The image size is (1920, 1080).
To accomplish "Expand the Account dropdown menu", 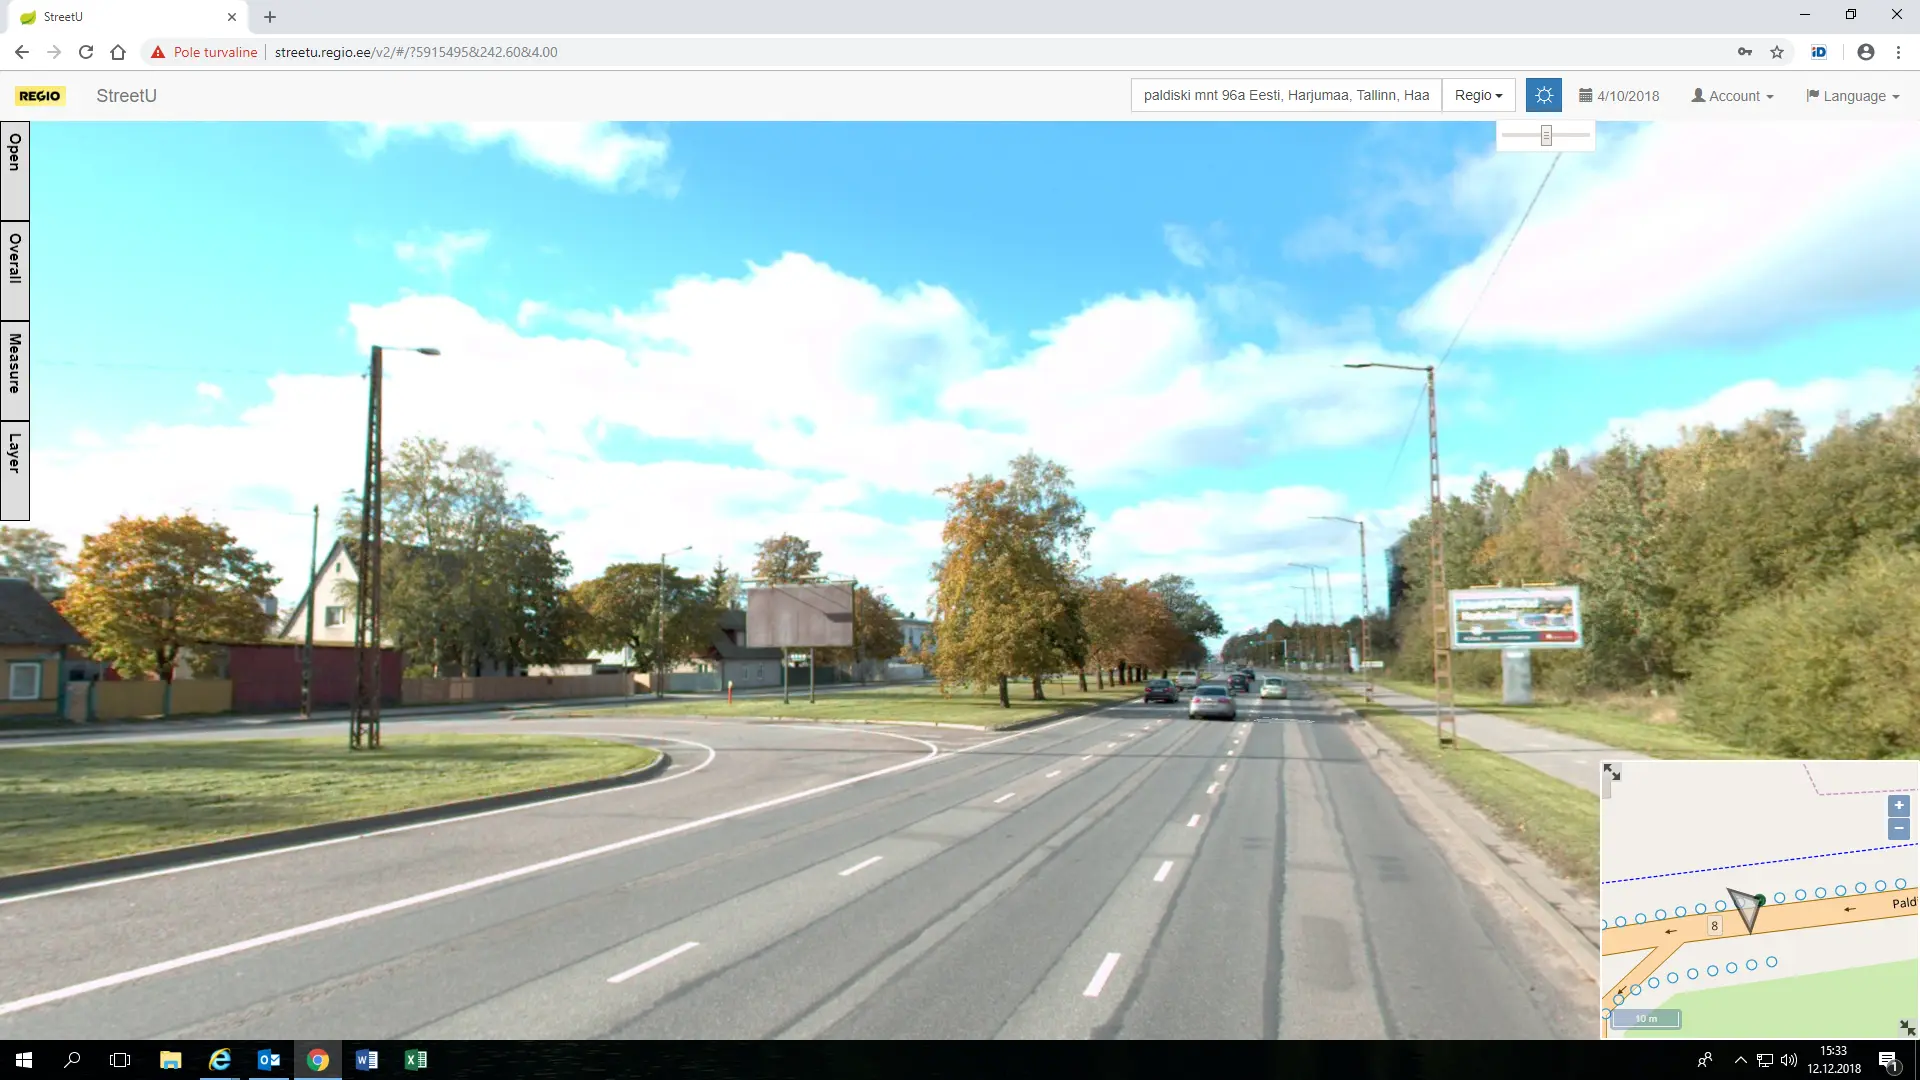I will [1732, 96].
